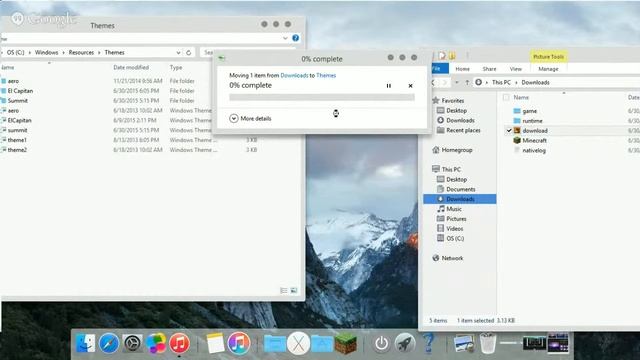Click the search box in Themes window
640x360 pixels.
(208, 53)
